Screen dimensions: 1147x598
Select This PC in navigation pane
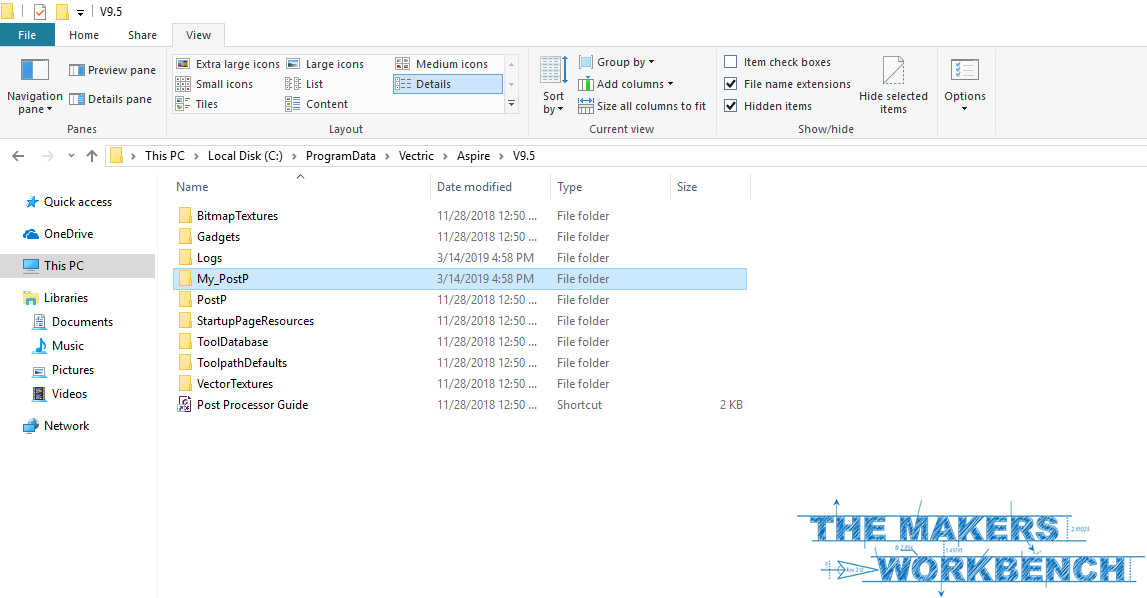click(78, 266)
